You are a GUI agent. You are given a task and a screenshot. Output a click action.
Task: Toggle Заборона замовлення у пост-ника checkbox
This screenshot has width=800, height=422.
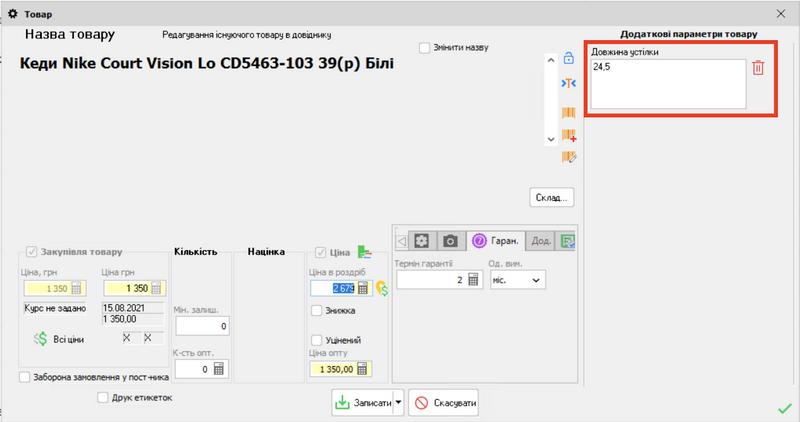tap(25, 377)
